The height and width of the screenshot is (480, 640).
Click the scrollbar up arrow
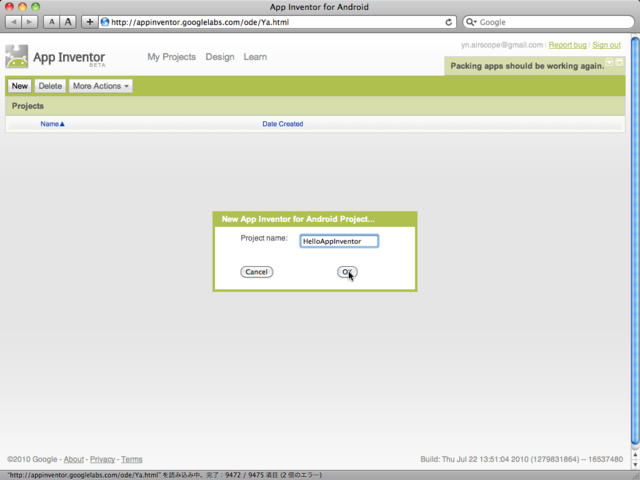pyautogui.click(x=635, y=454)
